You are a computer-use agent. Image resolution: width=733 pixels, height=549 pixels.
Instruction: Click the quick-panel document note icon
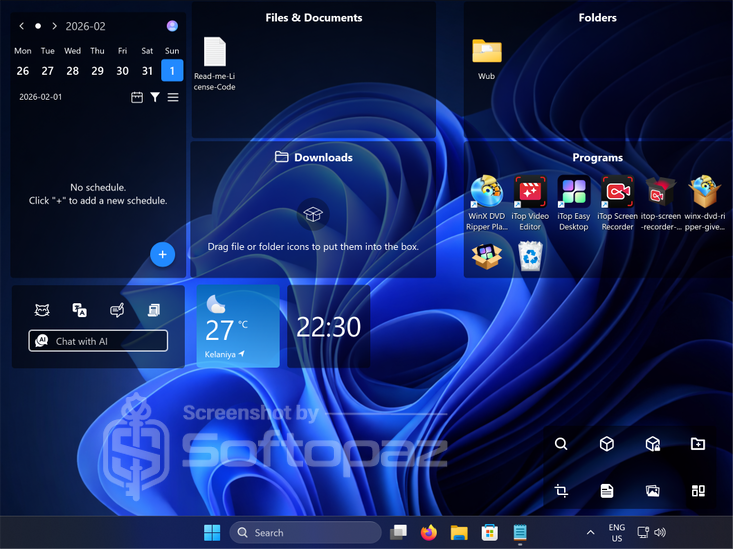607,491
